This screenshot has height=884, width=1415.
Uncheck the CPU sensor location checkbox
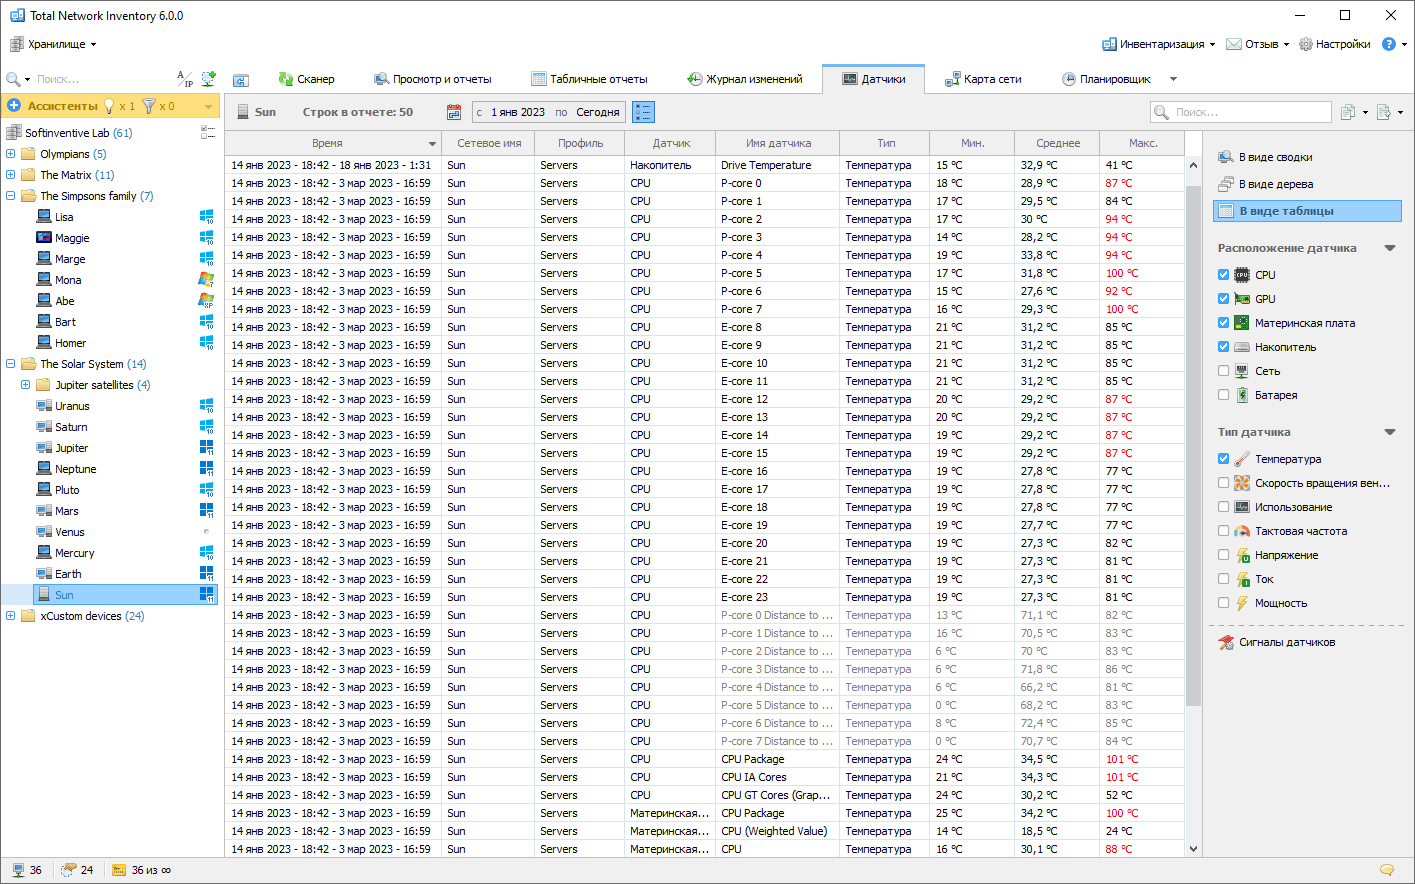tap(1223, 275)
